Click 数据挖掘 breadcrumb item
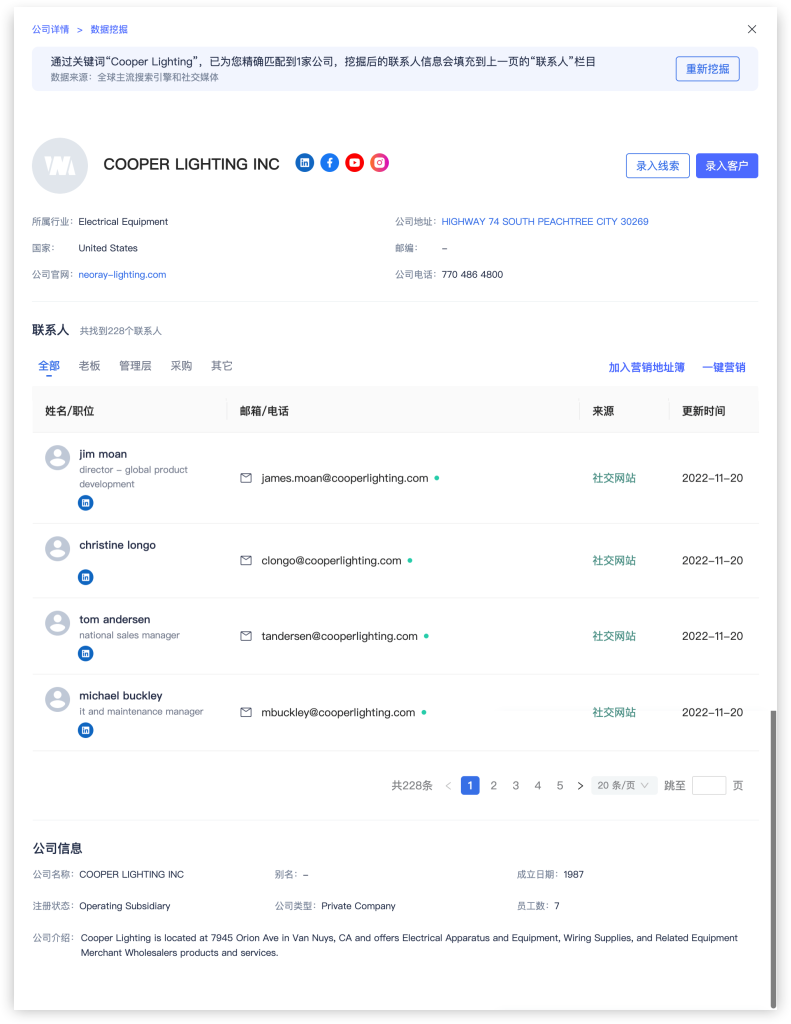 pyautogui.click(x=109, y=29)
